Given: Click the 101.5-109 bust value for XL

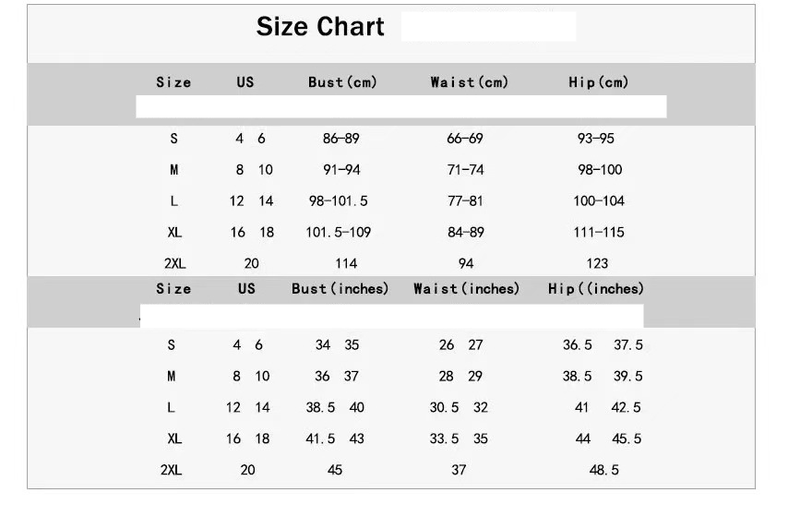Looking at the screenshot, I should point(338,232).
